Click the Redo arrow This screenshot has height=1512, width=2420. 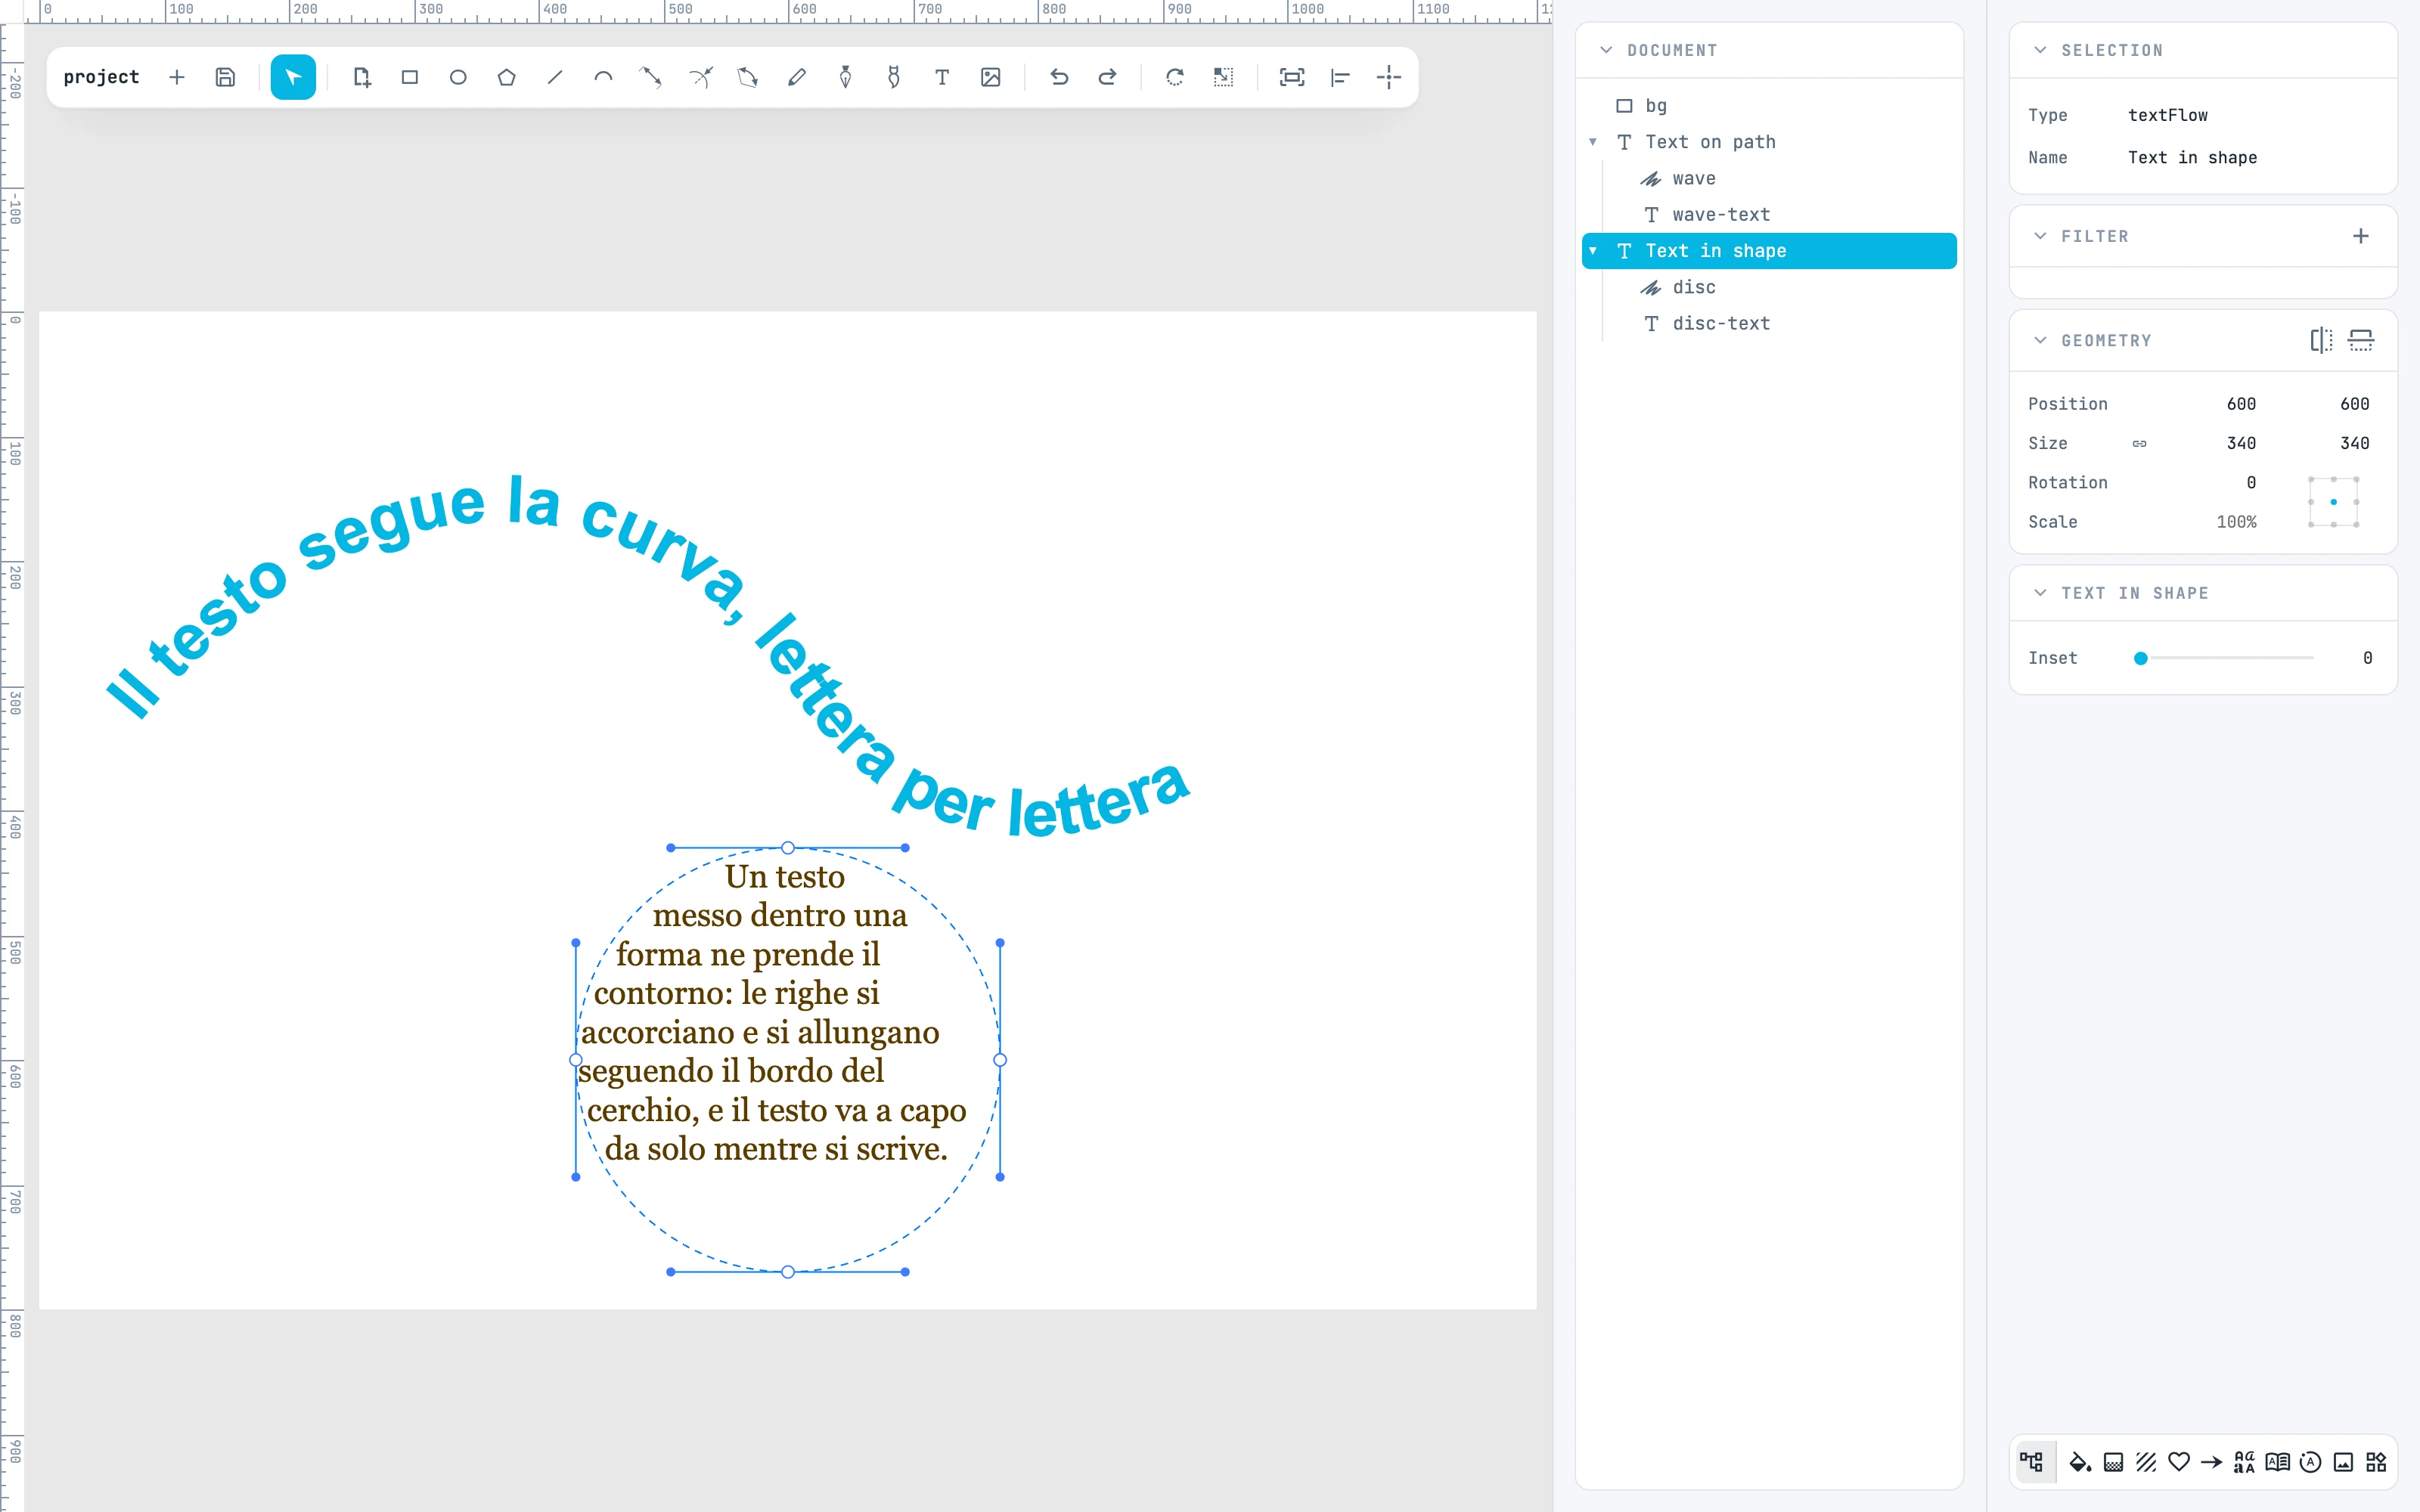(x=1107, y=77)
